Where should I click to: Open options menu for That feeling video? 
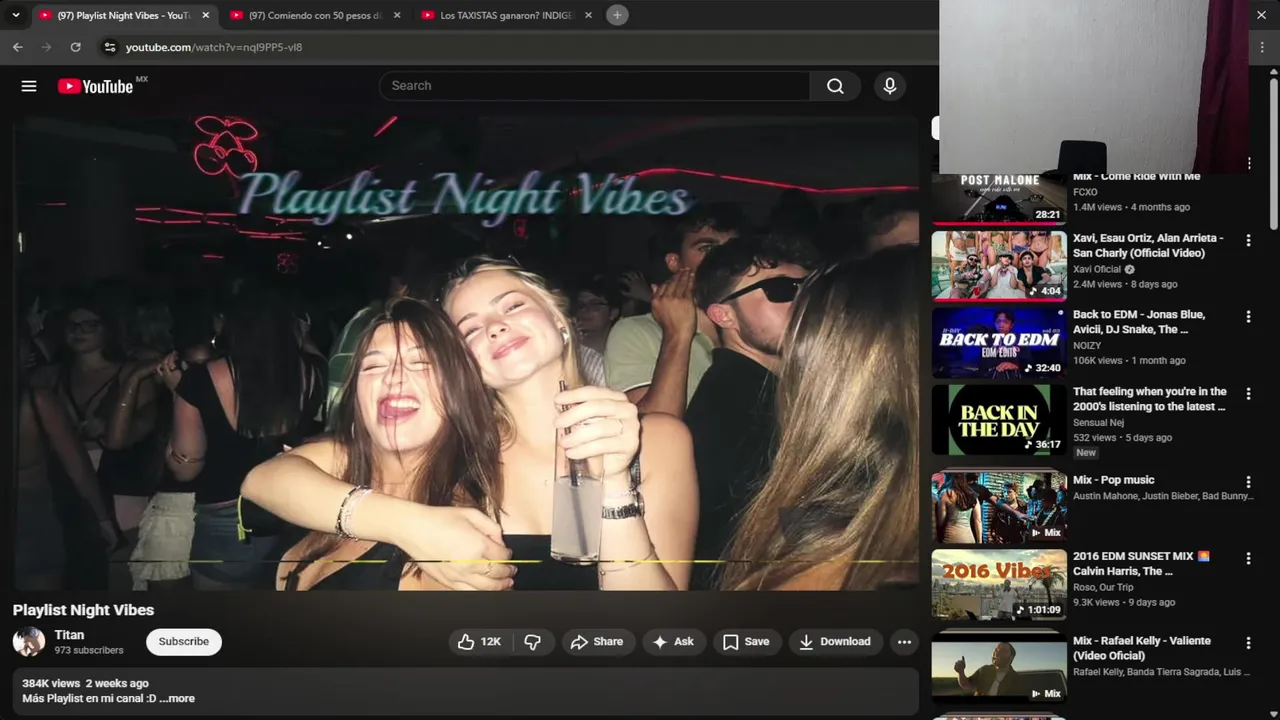click(x=1248, y=394)
